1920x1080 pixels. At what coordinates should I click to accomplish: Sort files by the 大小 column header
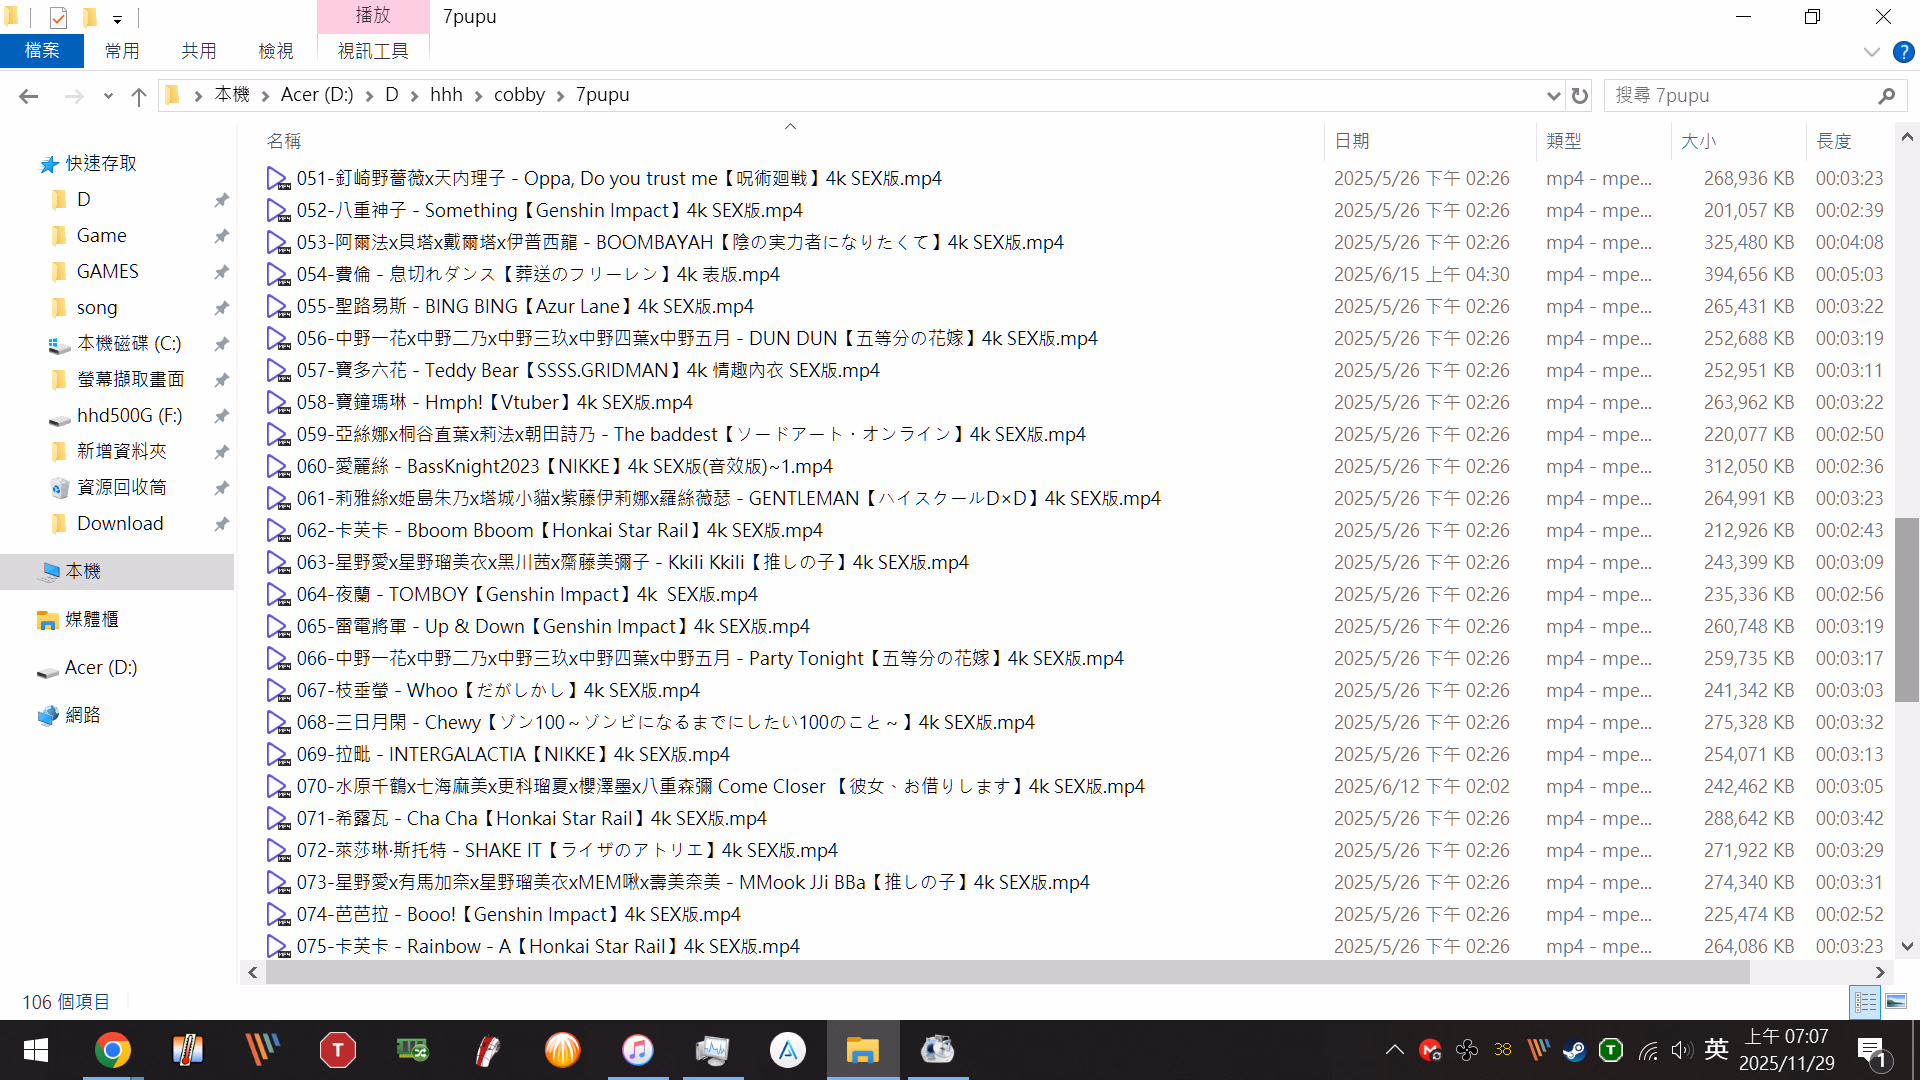click(1698, 141)
